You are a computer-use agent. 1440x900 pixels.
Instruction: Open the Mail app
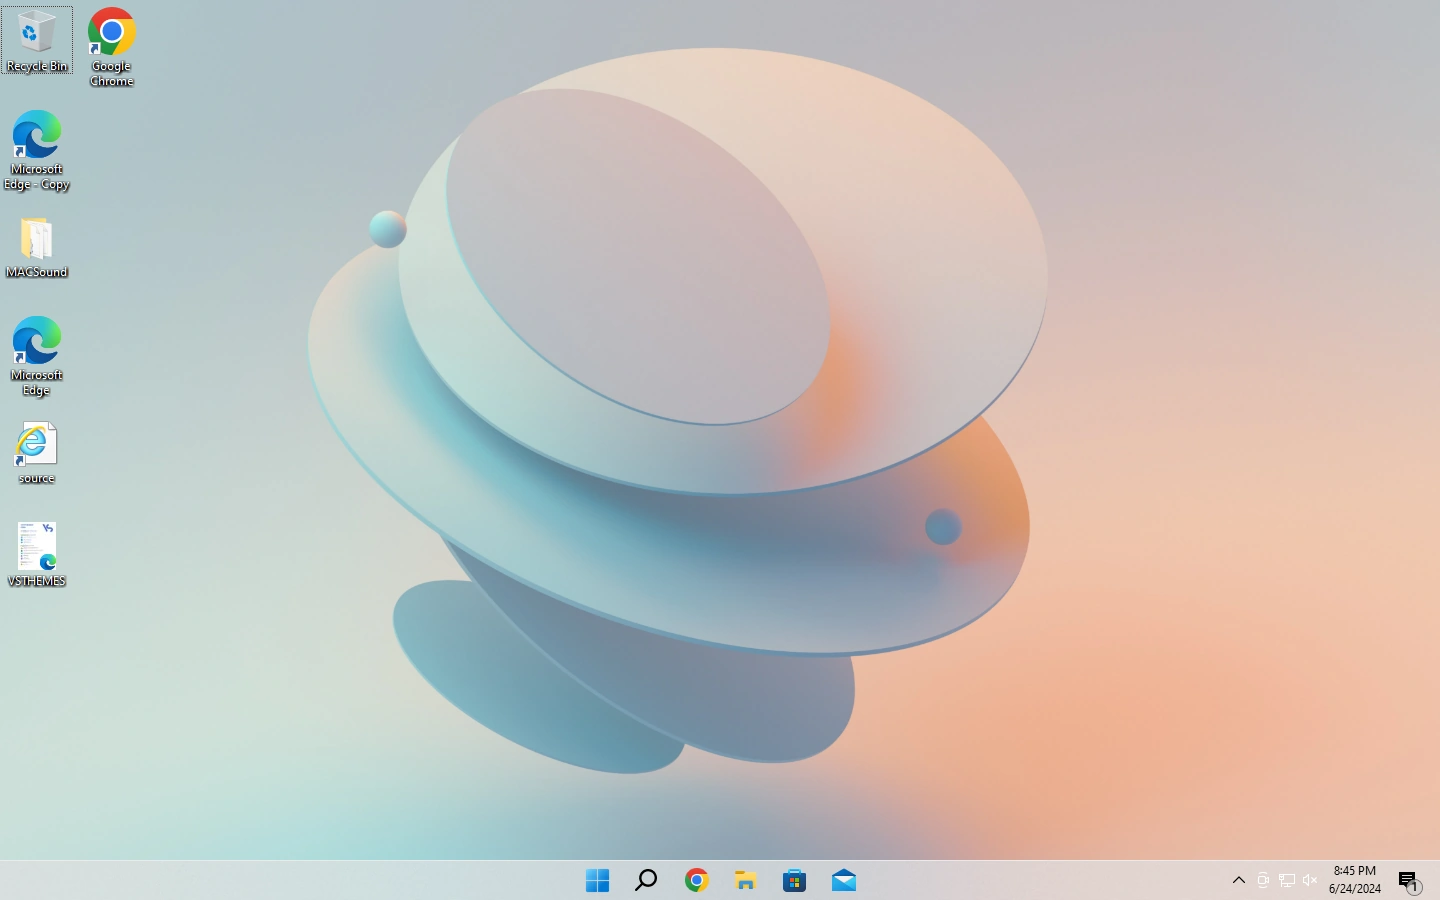[843, 881]
